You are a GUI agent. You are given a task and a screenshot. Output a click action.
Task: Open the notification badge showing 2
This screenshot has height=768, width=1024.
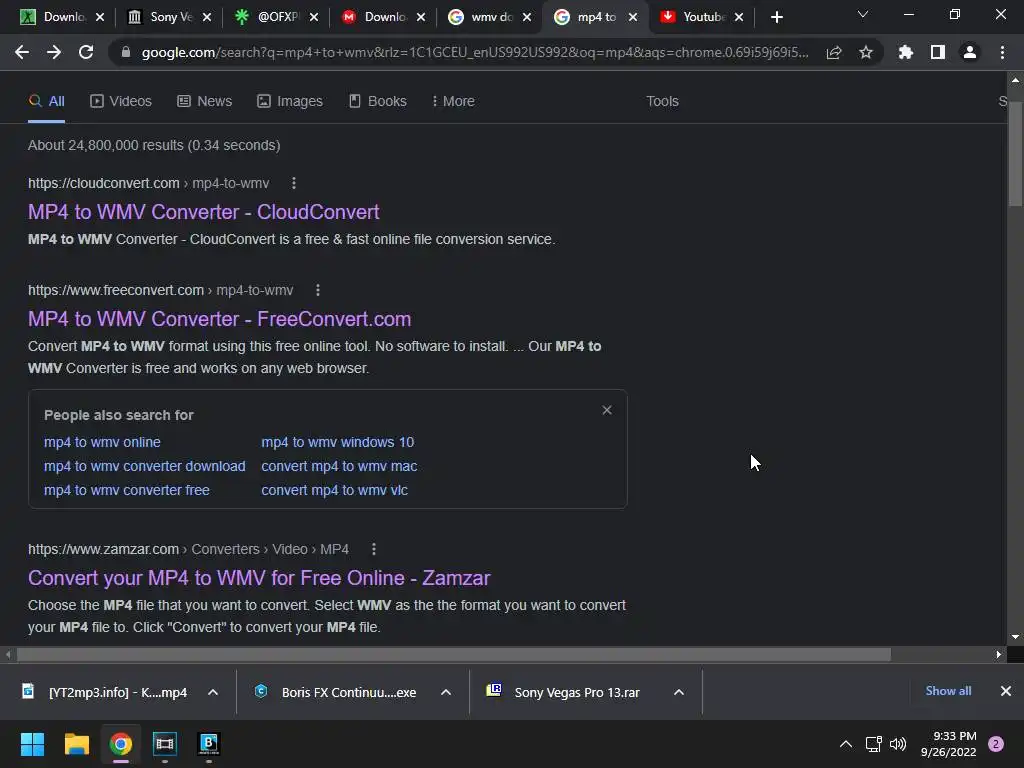point(996,744)
